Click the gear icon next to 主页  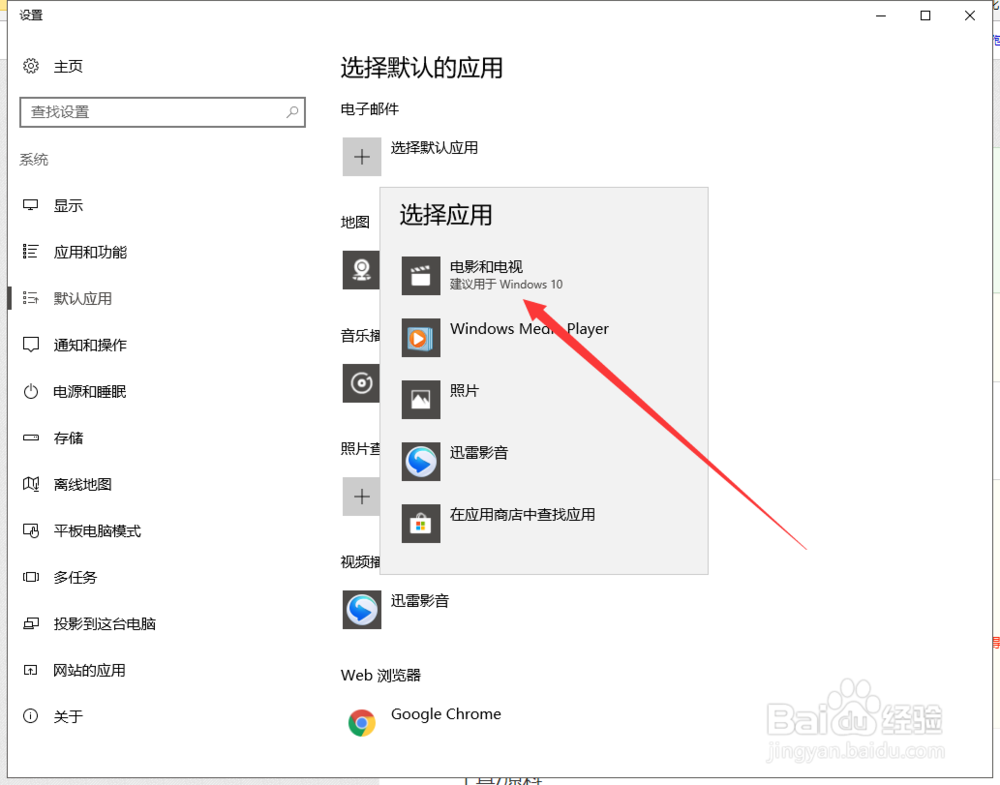[29, 66]
